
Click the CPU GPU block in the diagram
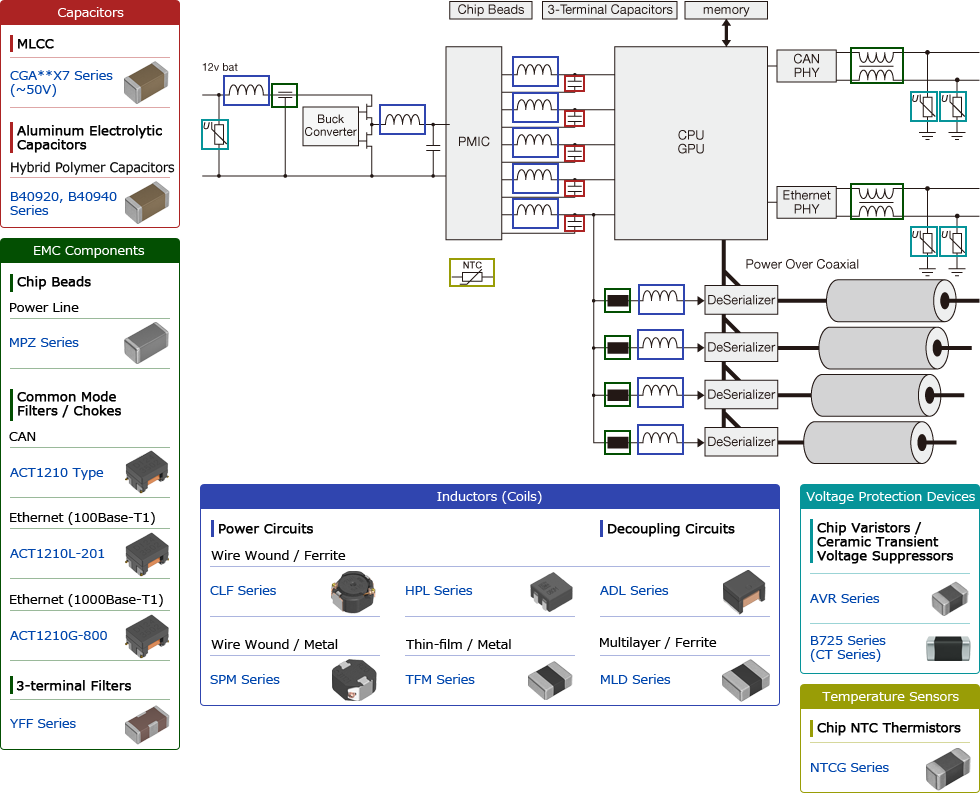point(690,140)
